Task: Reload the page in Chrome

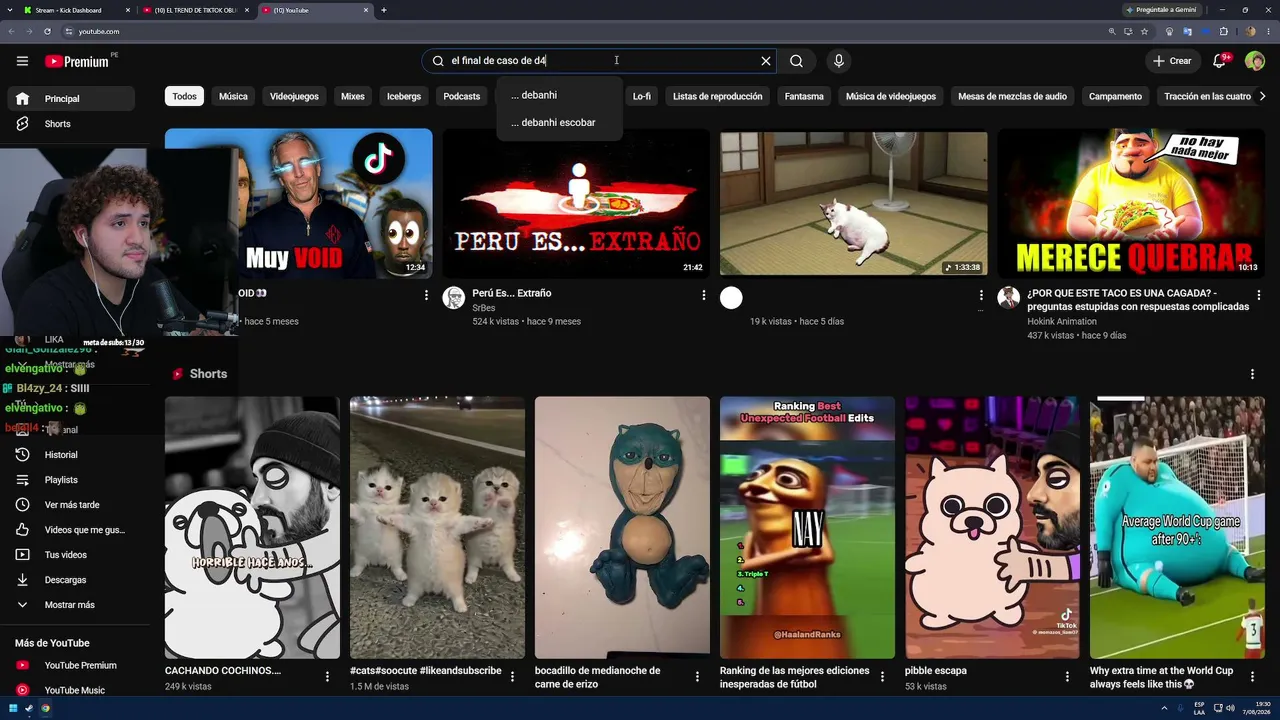Action: (47, 31)
